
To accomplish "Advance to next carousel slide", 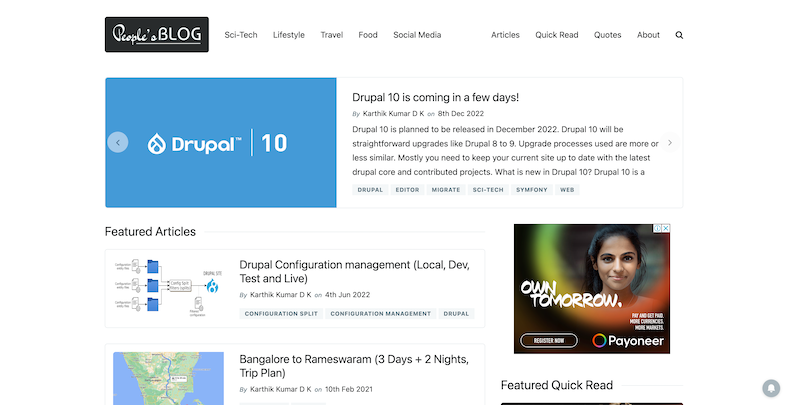I will [x=670, y=143].
